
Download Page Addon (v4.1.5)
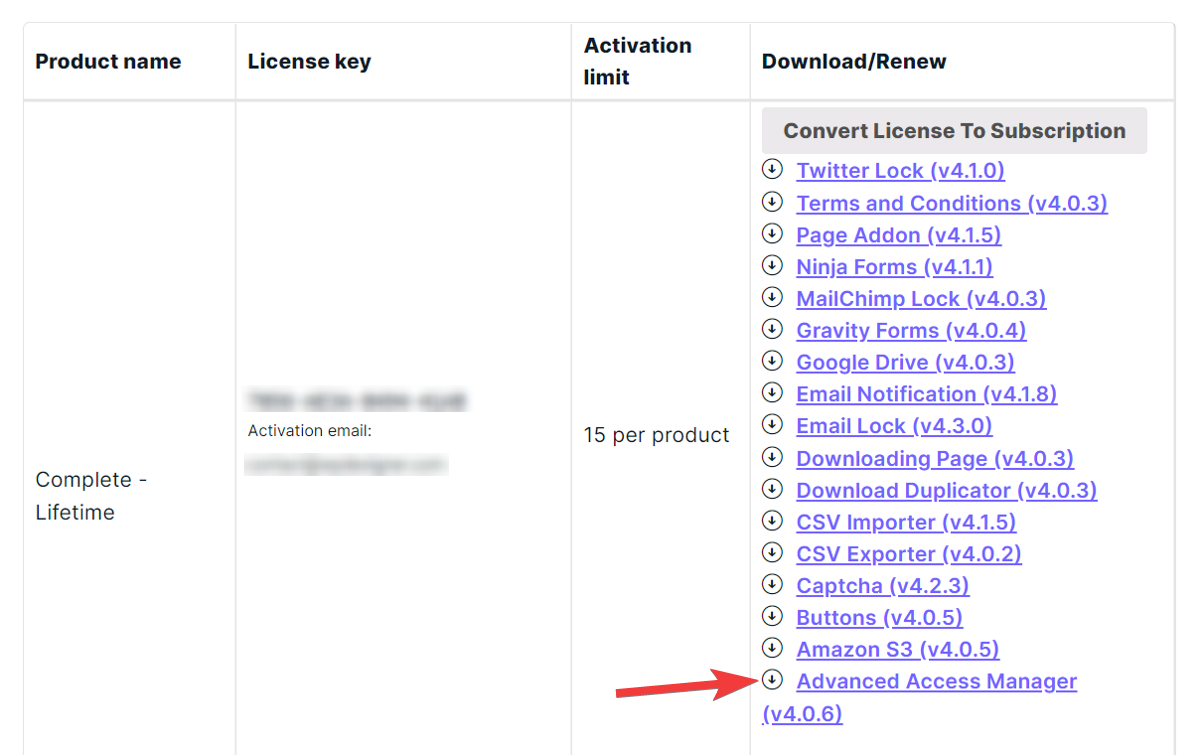click(898, 235)
